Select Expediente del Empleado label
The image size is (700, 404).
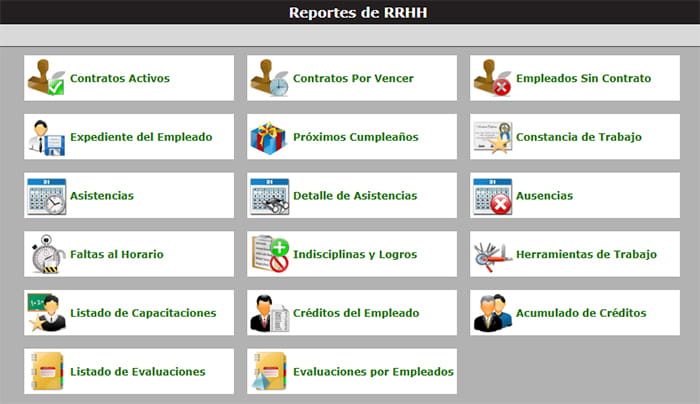[x=141, y=137]
